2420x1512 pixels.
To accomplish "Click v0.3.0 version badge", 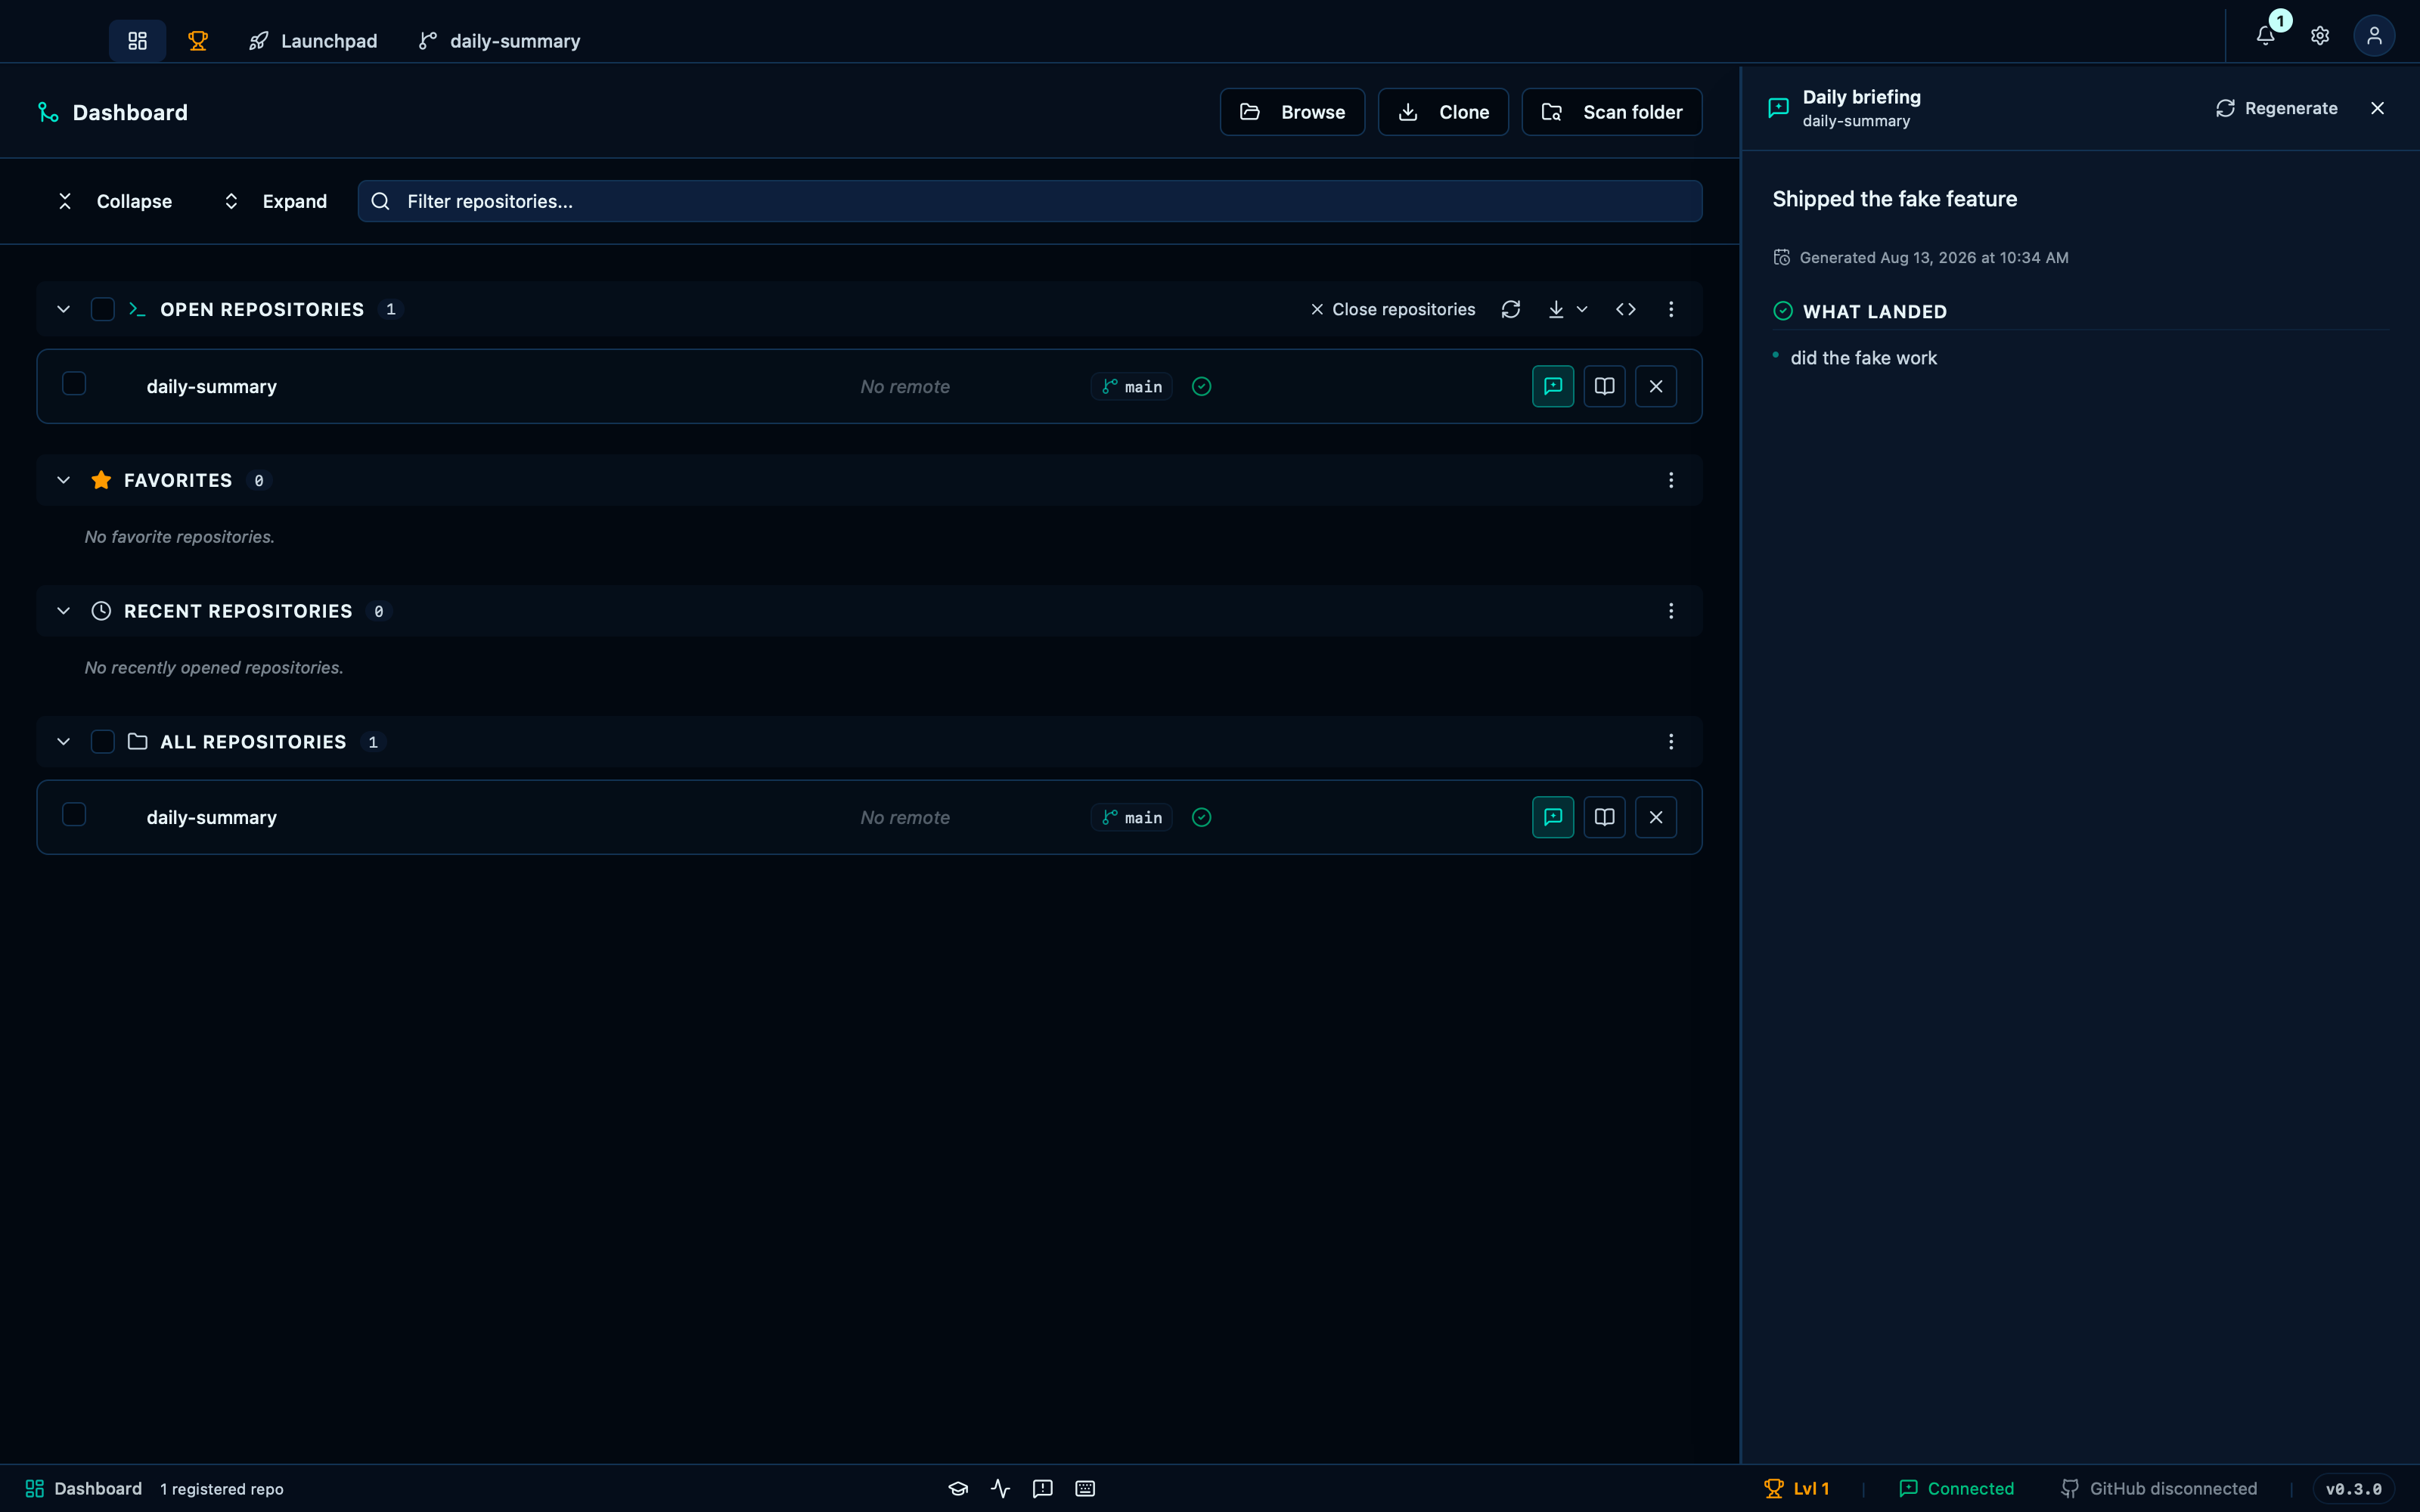I will [x=2353, y=1488].
